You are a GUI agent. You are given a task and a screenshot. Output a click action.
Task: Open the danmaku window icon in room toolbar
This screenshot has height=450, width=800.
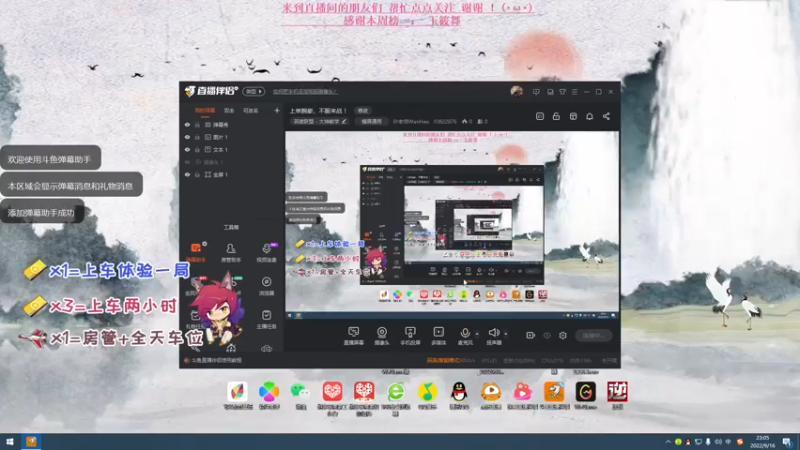[x=540, y=116]
